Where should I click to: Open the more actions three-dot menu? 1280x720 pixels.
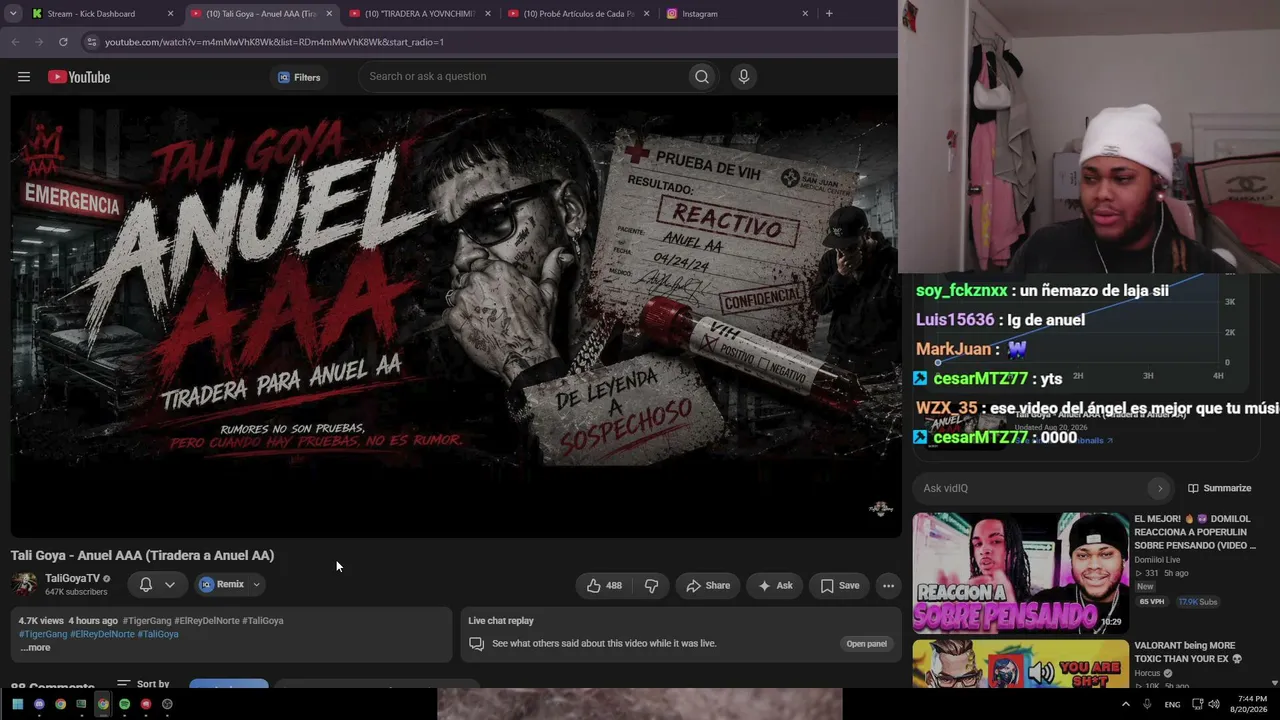tap(888, 586)
